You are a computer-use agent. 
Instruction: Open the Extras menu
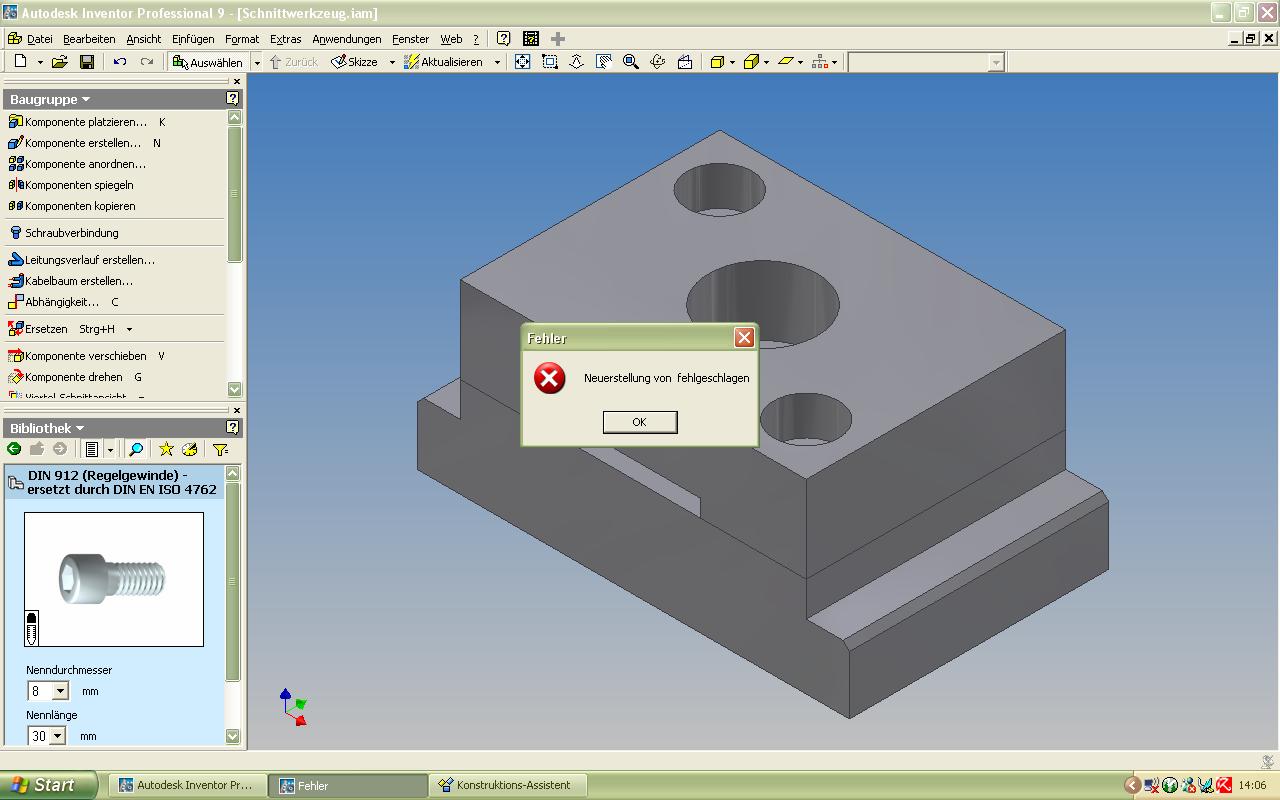click(285, 39)
